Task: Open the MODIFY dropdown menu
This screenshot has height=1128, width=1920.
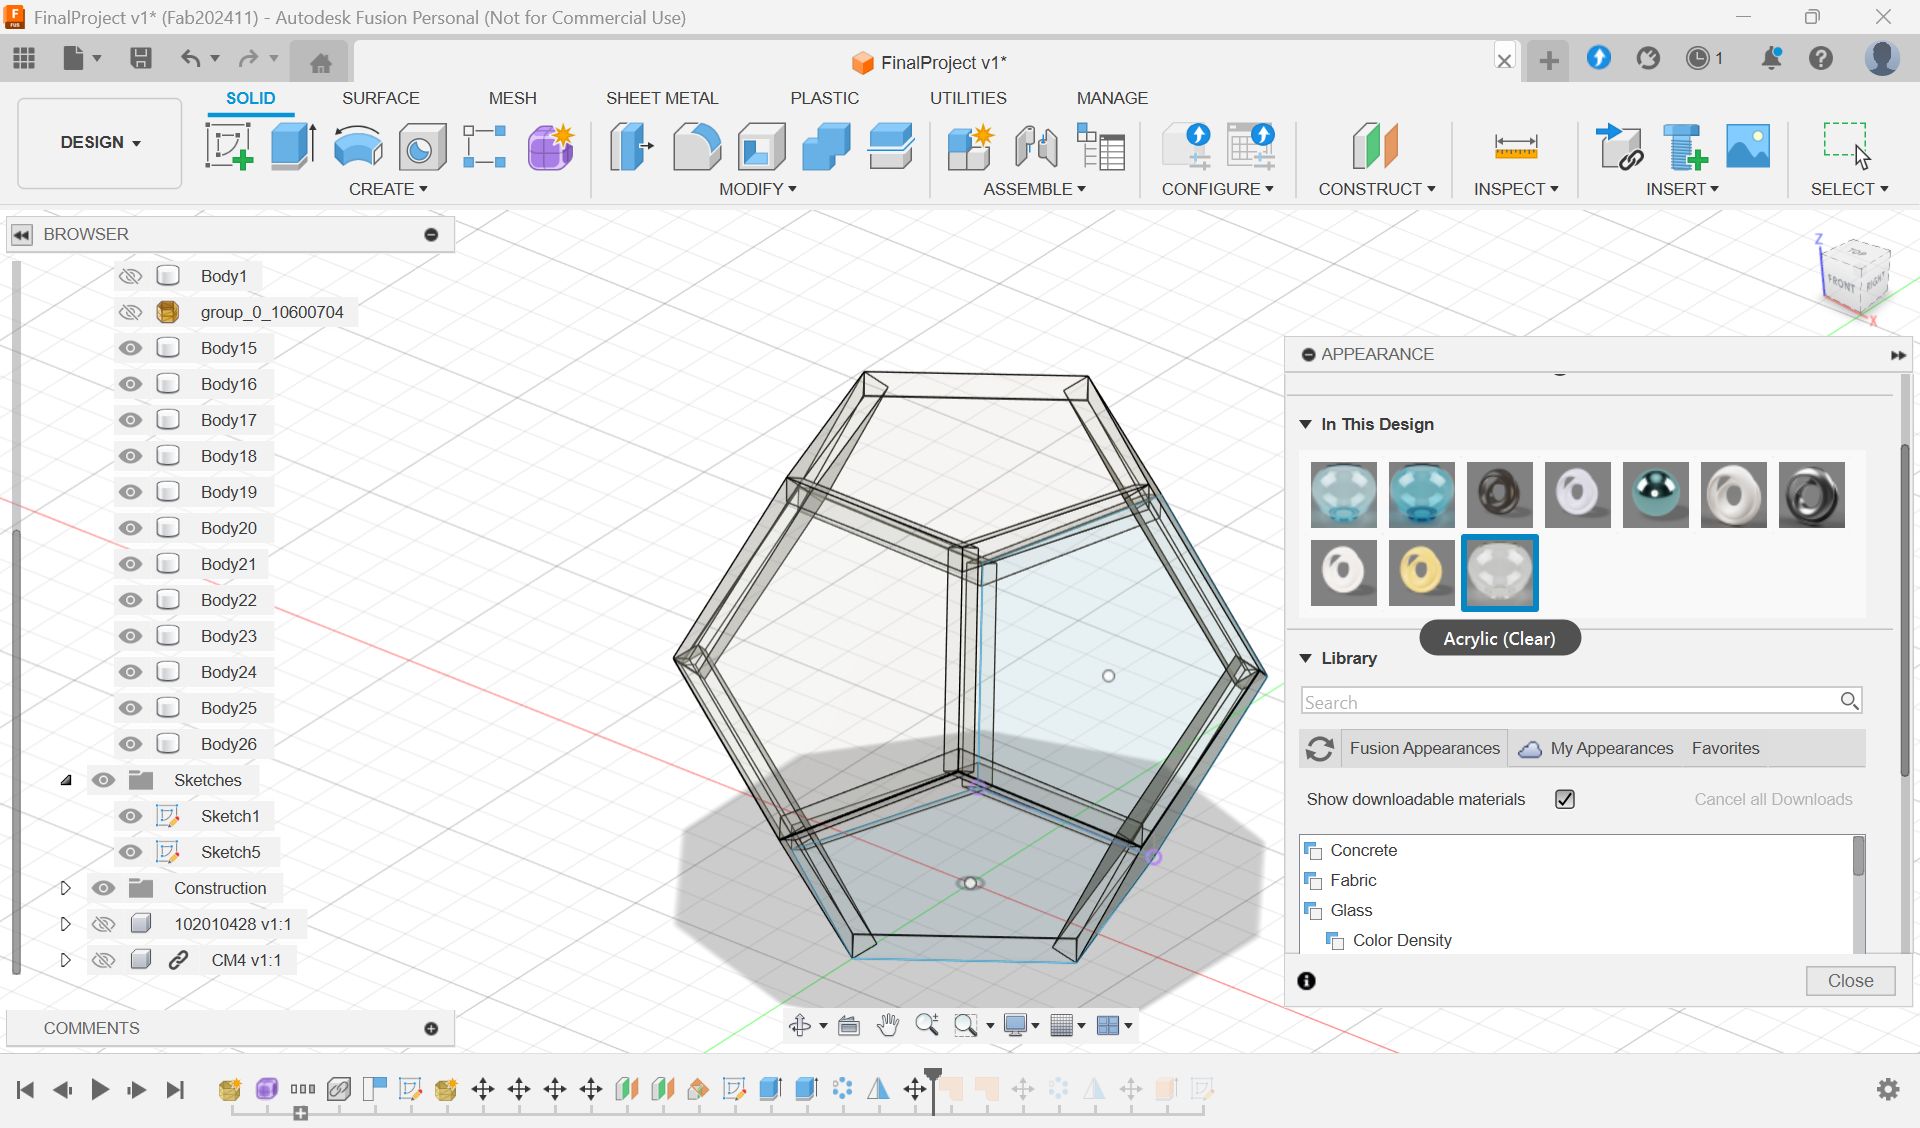Action: 757,189
